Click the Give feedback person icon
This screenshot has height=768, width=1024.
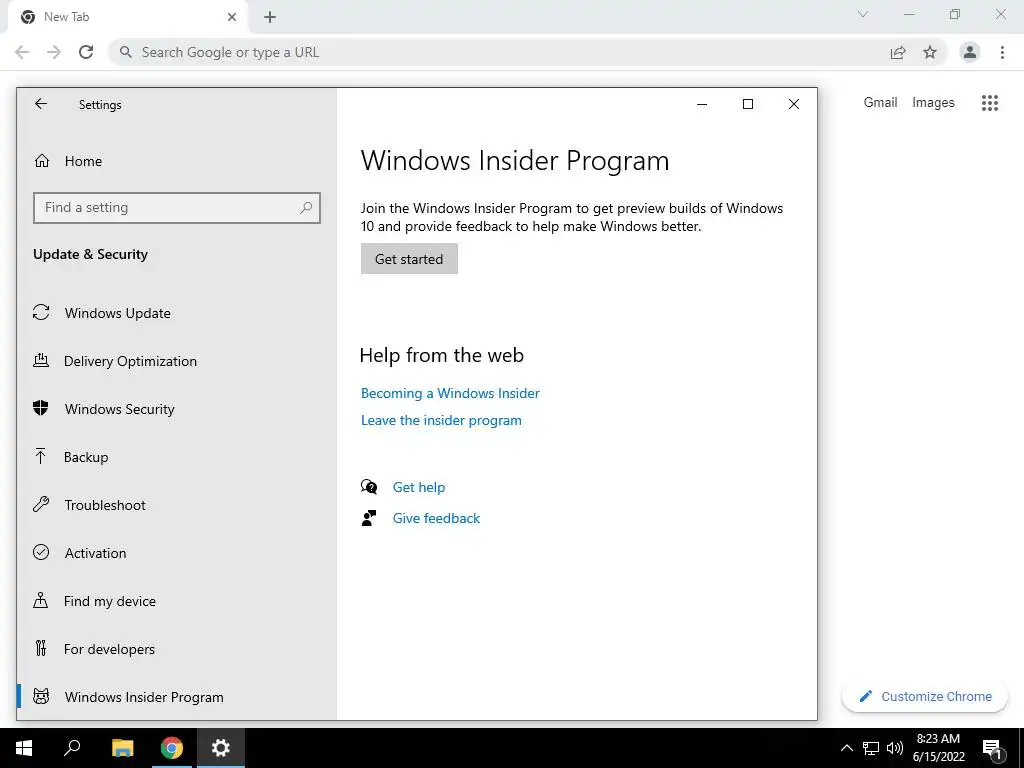(369, 518)
